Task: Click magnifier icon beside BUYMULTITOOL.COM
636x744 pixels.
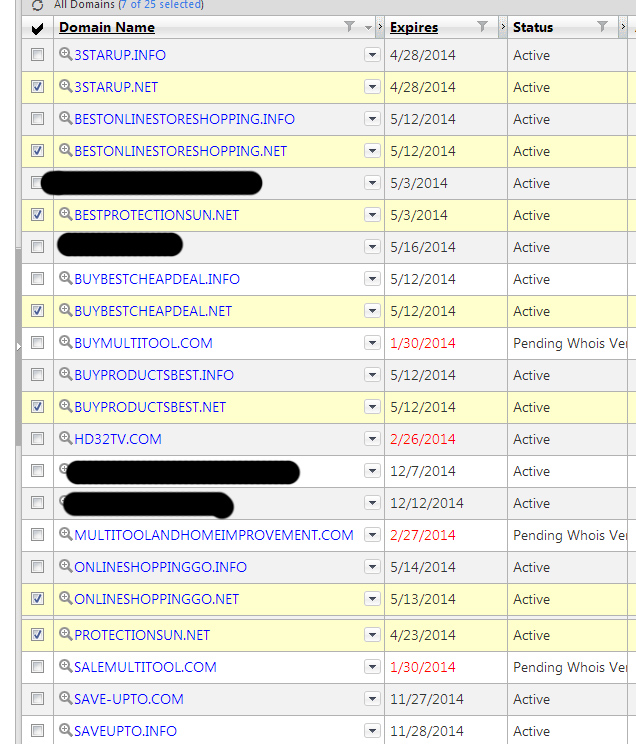Action: point(65,342)
